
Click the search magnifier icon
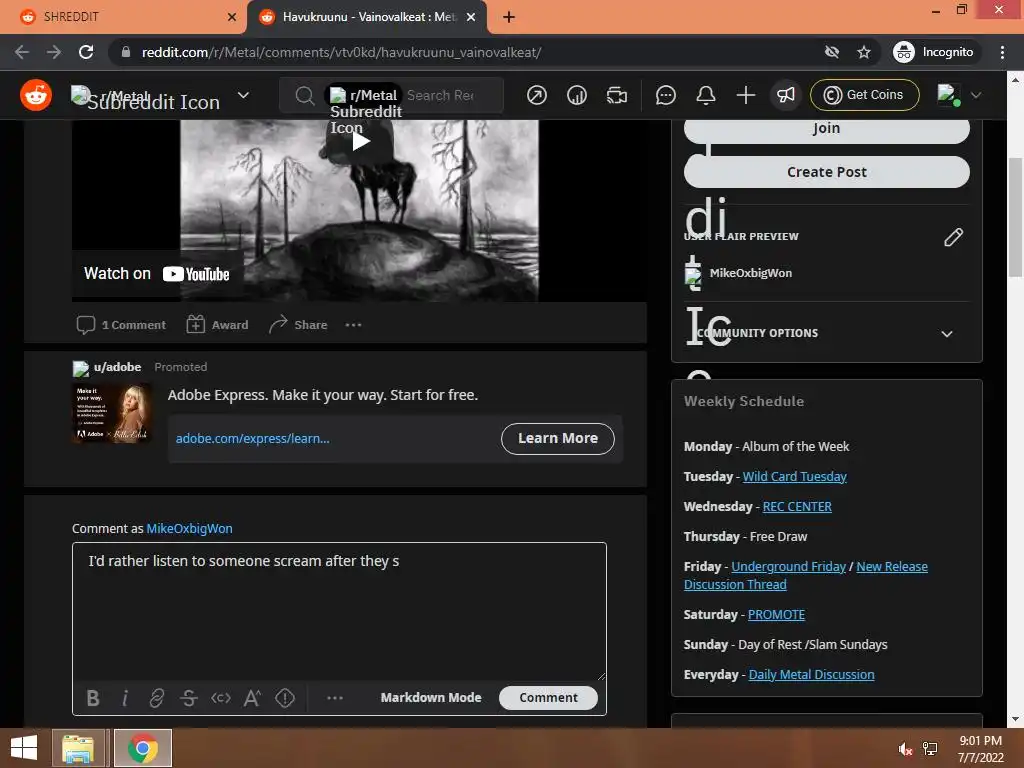tap(304, 96)
